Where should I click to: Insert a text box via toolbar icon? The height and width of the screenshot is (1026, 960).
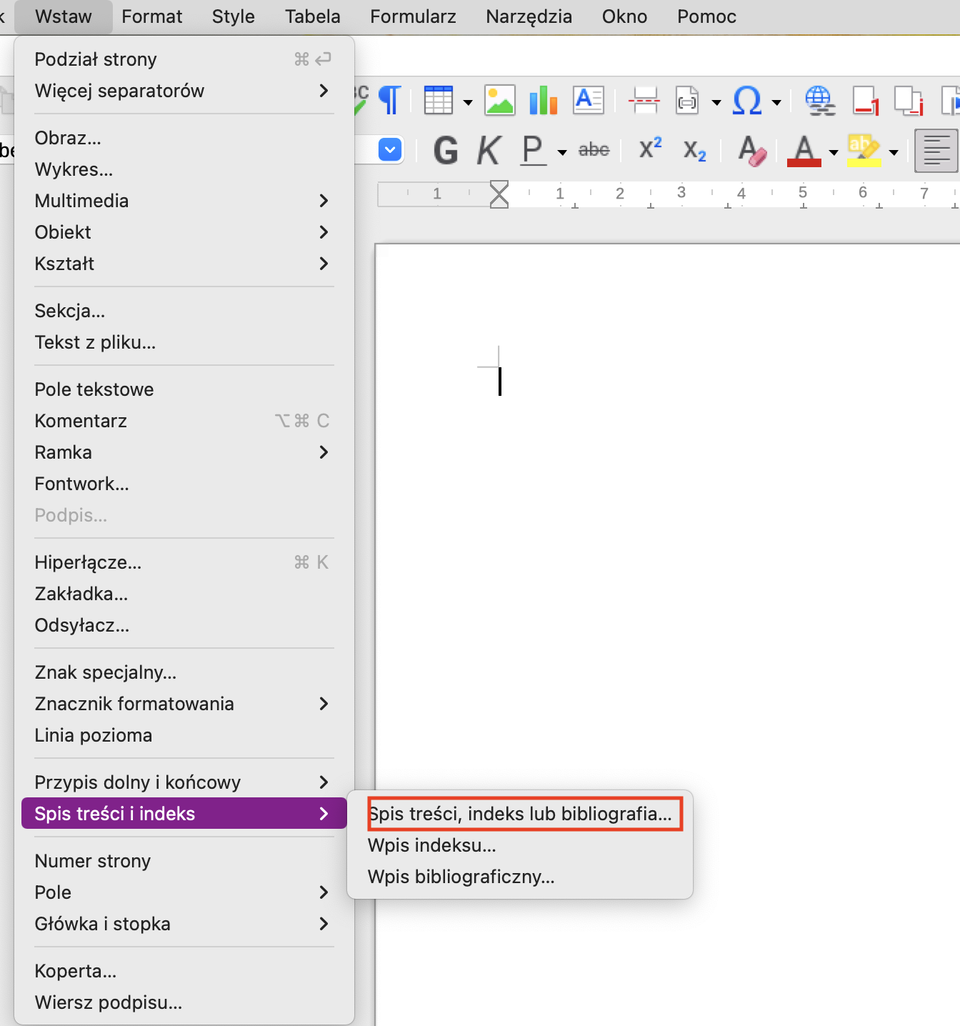(x=588, y=100)
